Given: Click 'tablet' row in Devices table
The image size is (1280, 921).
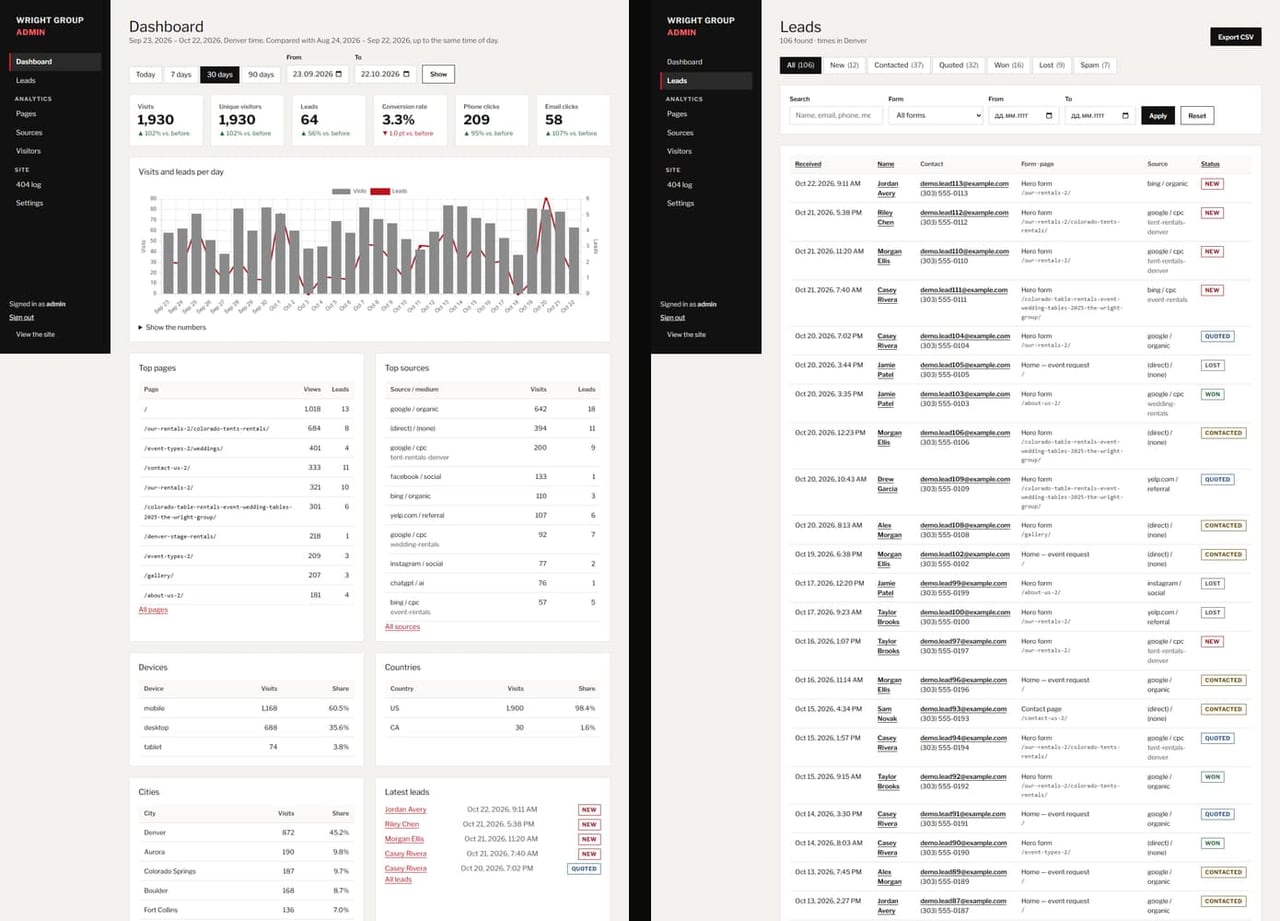Looking at the screenshot, I should point(247,747).
